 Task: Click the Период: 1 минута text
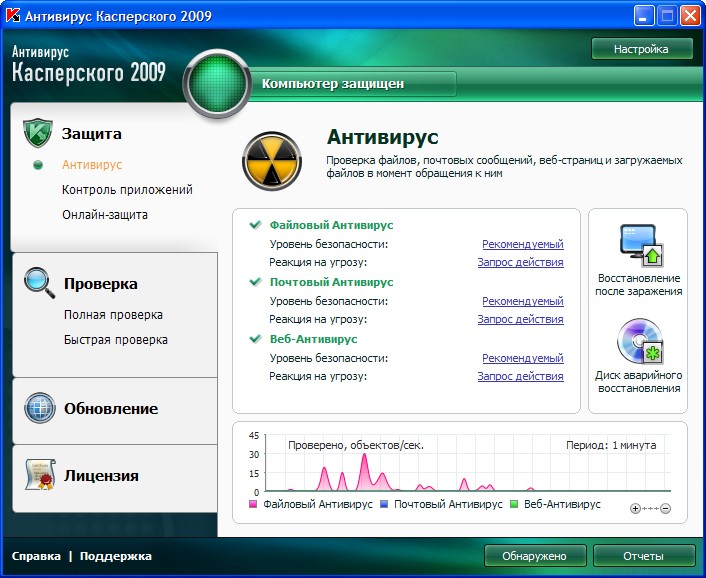(611, 445)
